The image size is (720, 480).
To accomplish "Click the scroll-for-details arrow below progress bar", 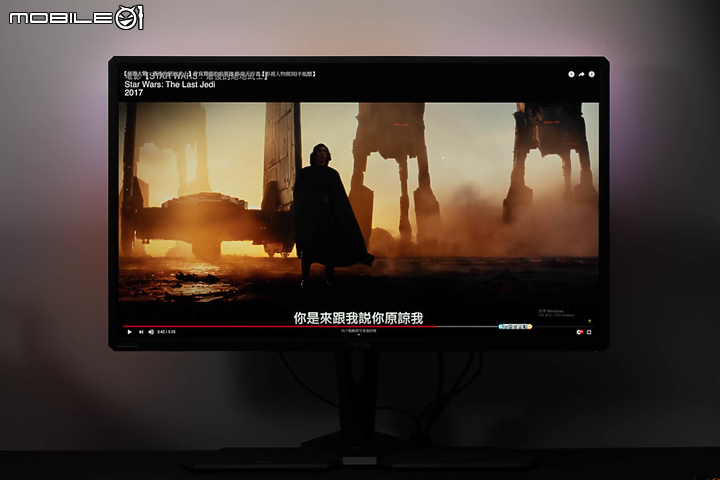I will click(359, 332).
